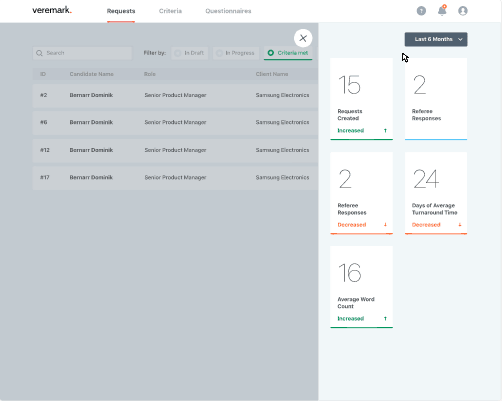Open the notifications bell icon
The width and height of the screenshot is (502, 401).
pos(442,11)
